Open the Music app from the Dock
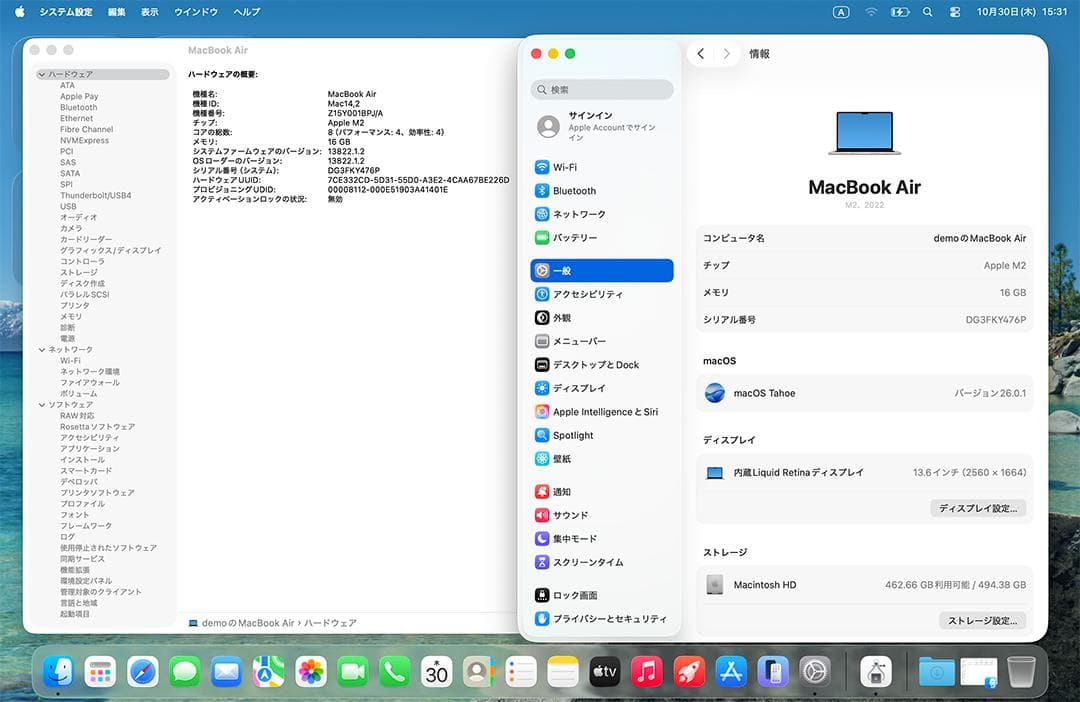The height and width of the screenshot is (702, 1080). [x=647, y=672]
